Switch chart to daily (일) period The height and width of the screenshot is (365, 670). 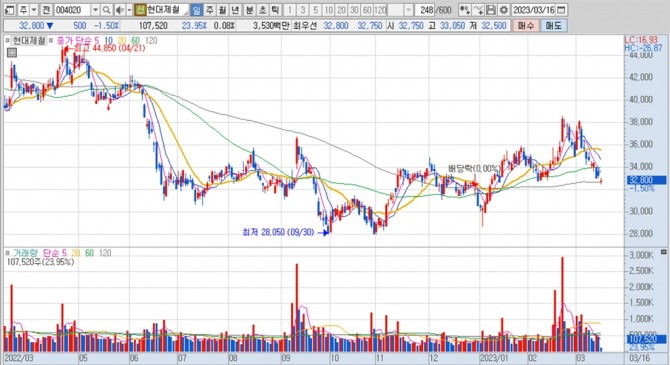196,10
